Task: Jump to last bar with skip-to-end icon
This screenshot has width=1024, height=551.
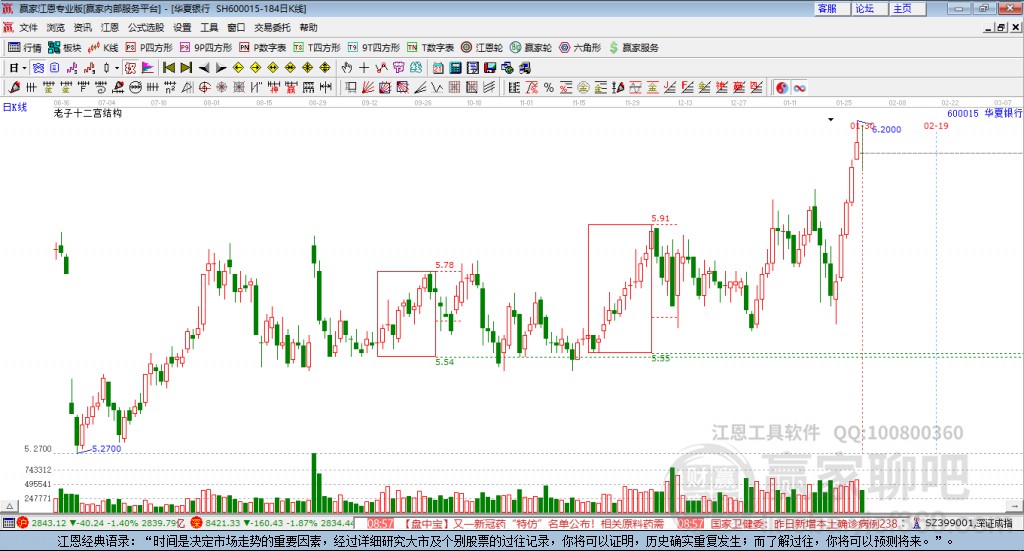Action: pos(186,68)
